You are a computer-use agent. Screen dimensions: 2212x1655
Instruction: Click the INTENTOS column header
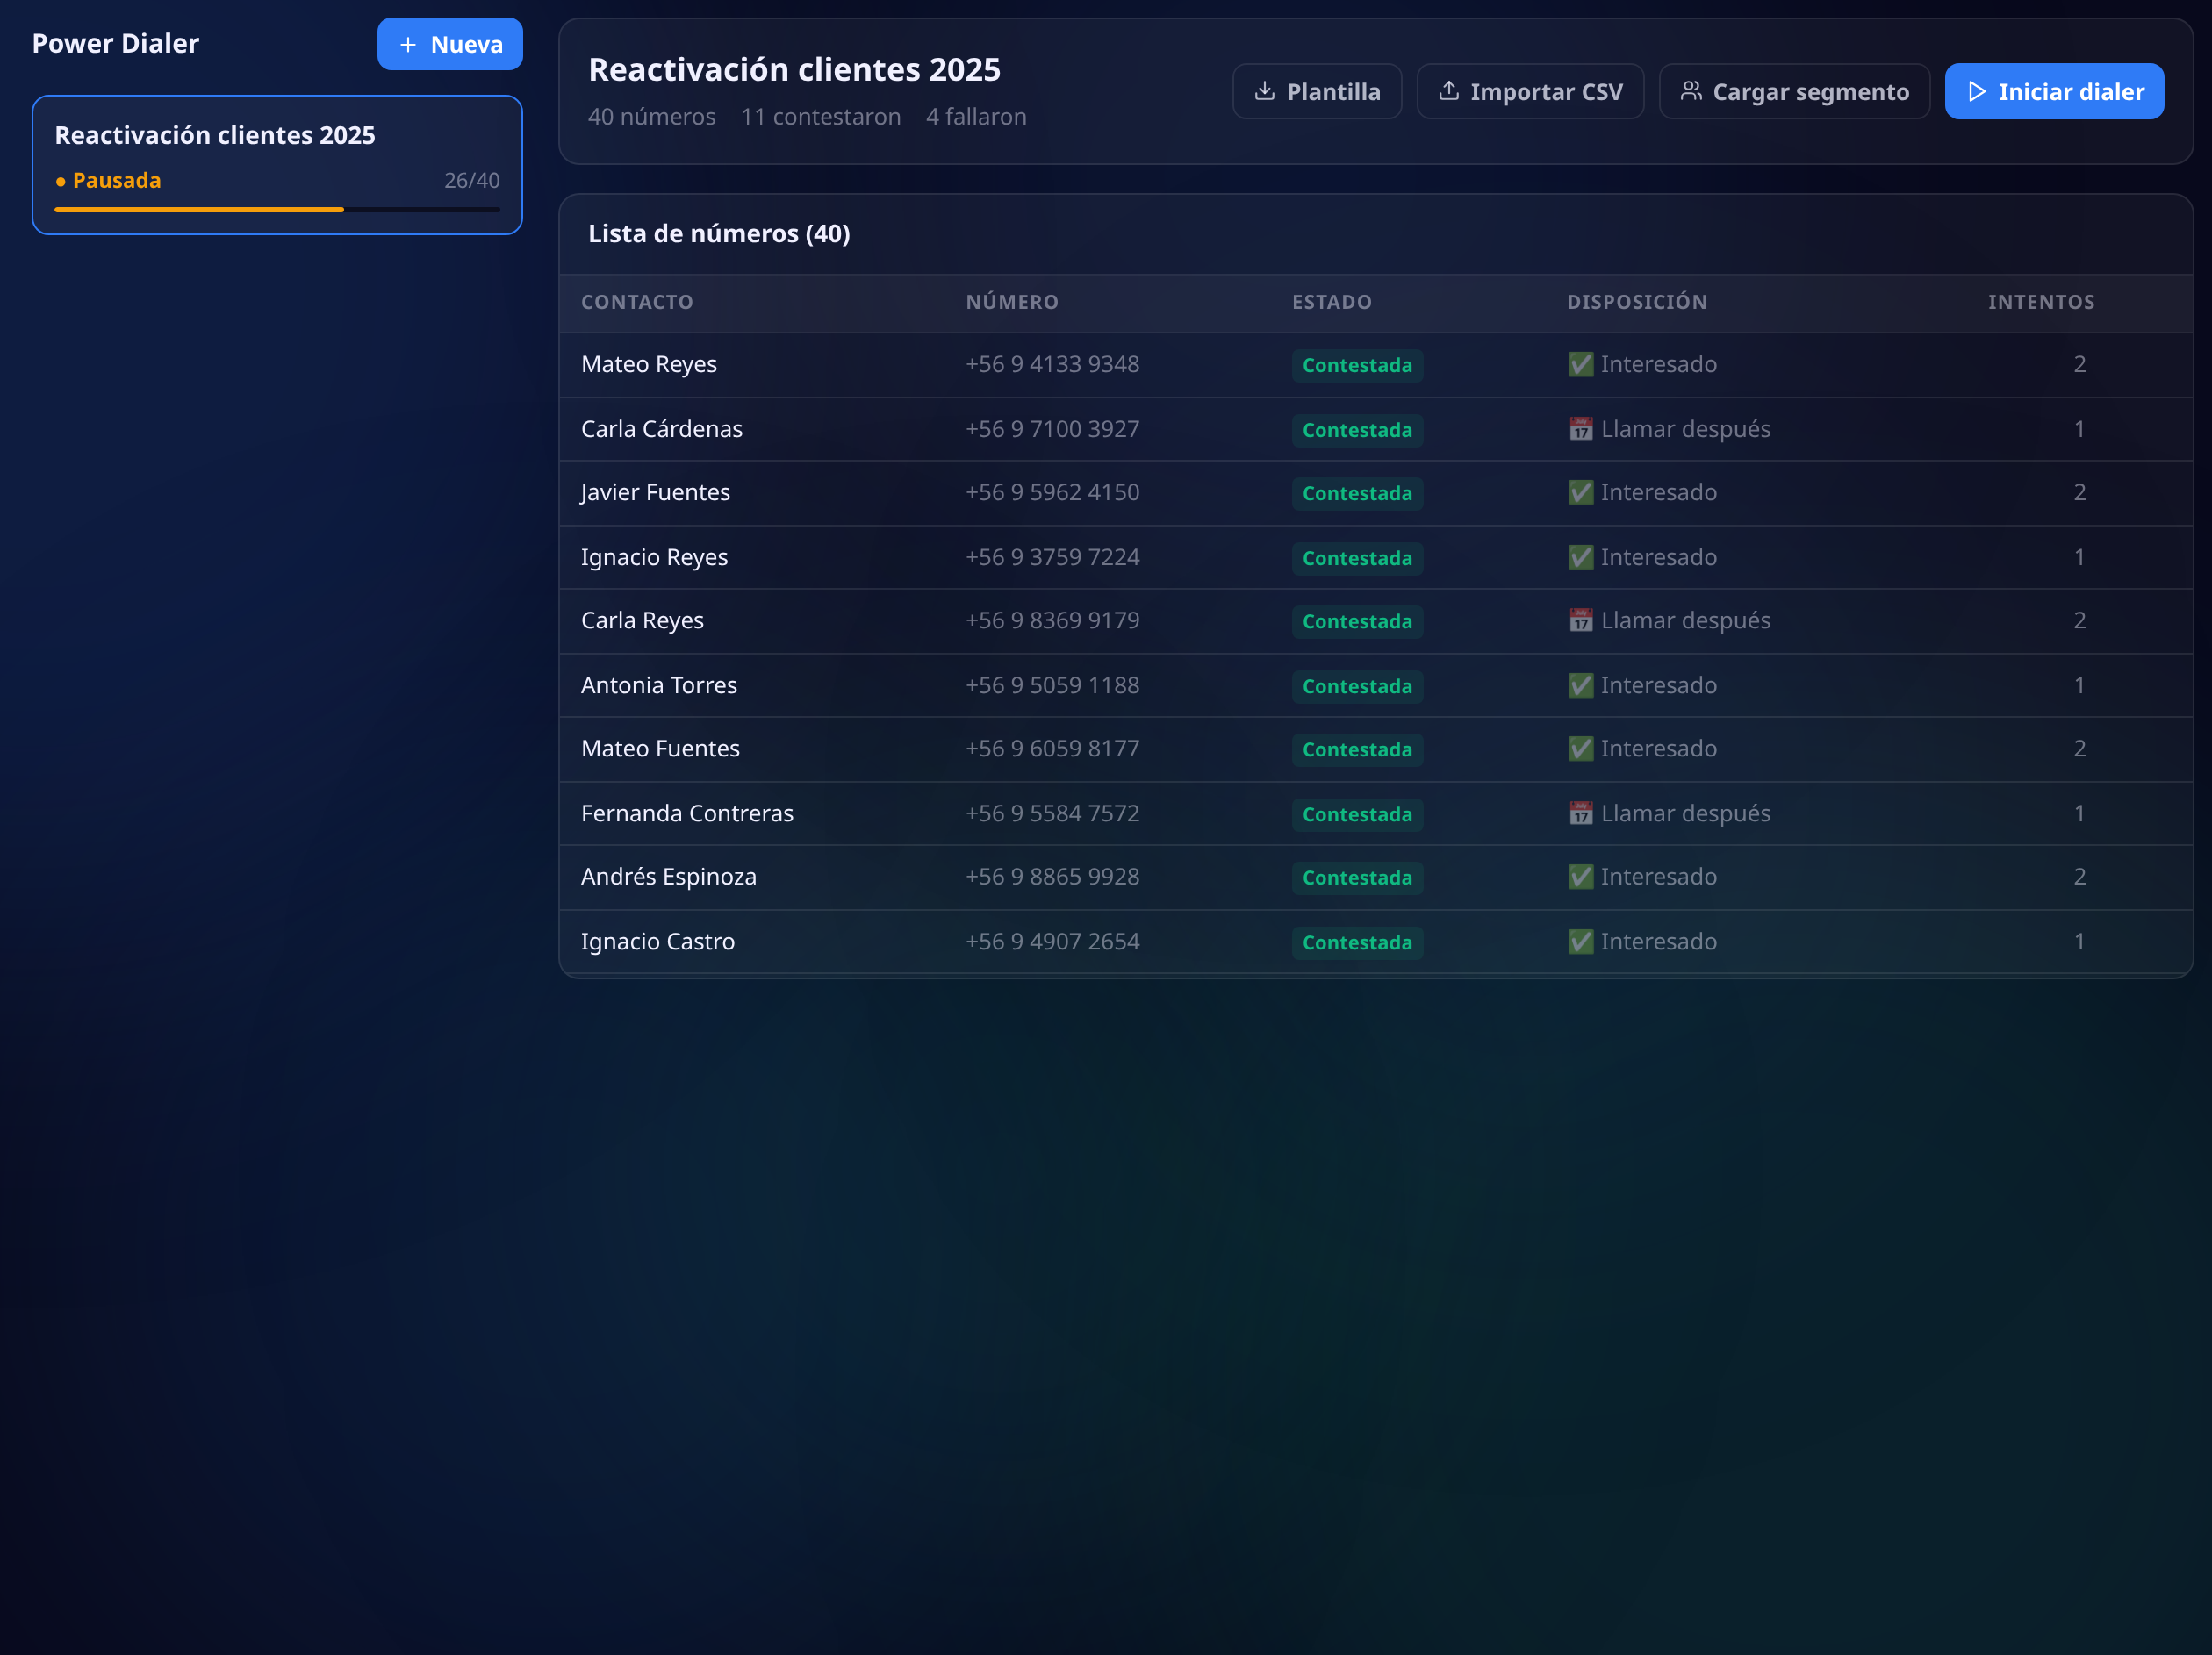point(2040,302)
